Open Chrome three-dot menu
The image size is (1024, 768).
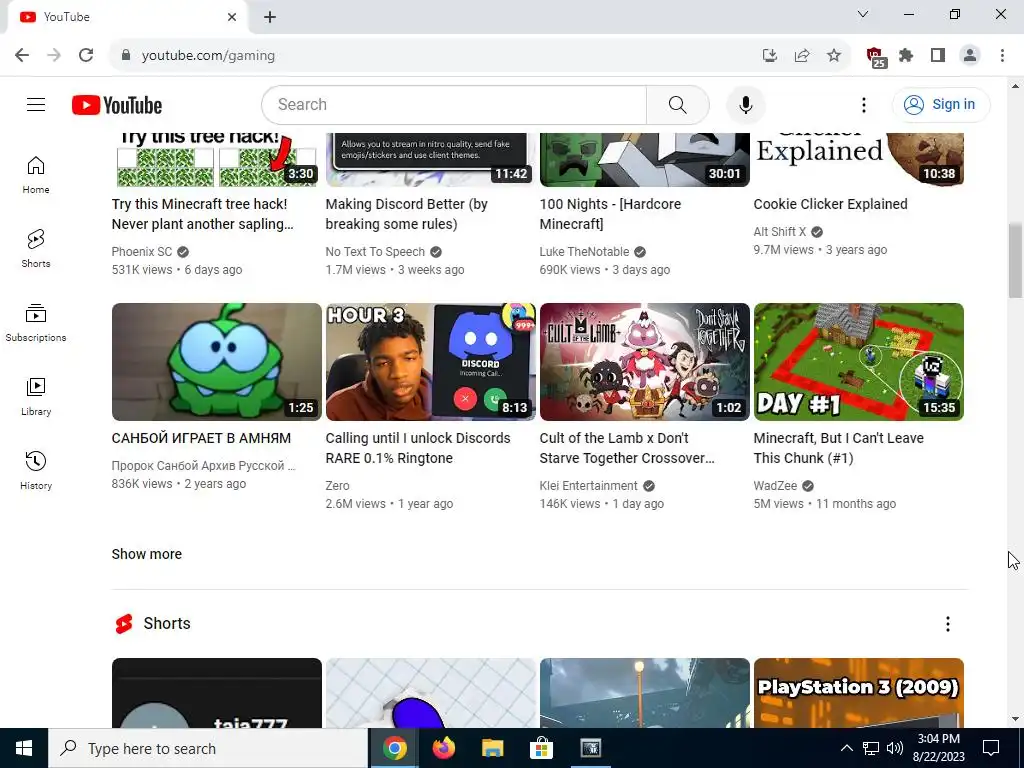[1002, 56]
